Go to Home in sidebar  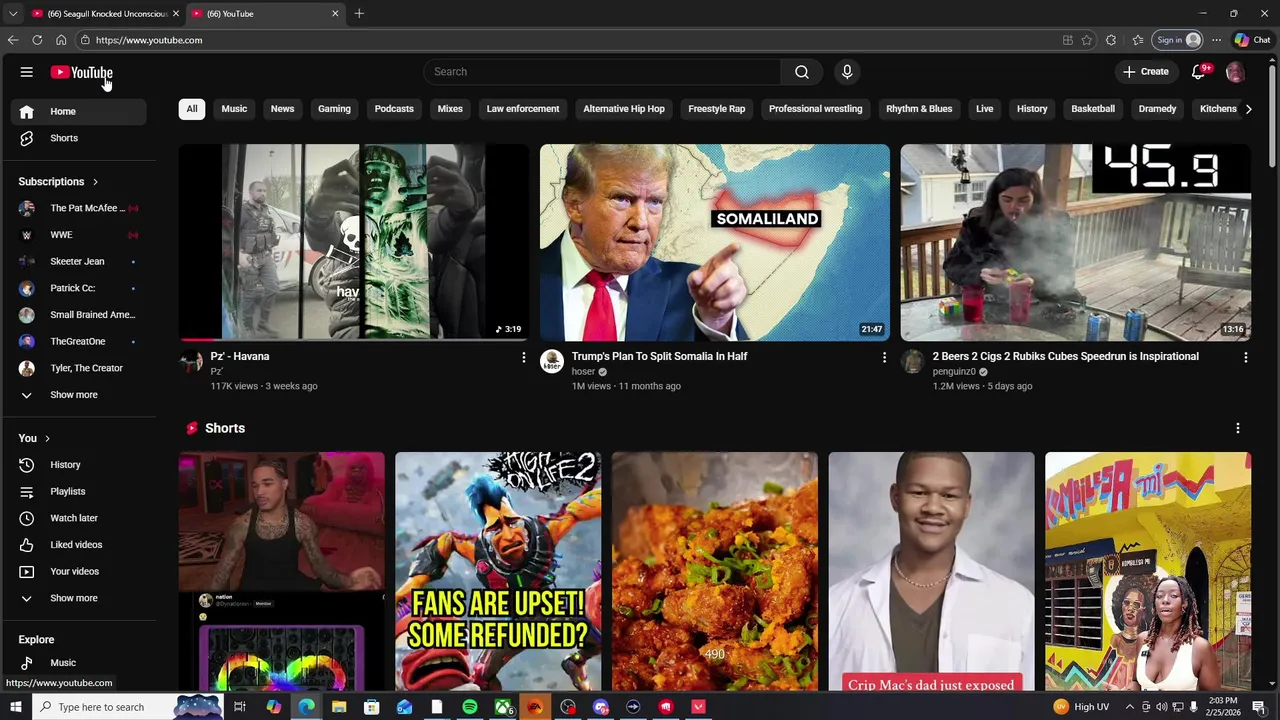click(80, 111)
